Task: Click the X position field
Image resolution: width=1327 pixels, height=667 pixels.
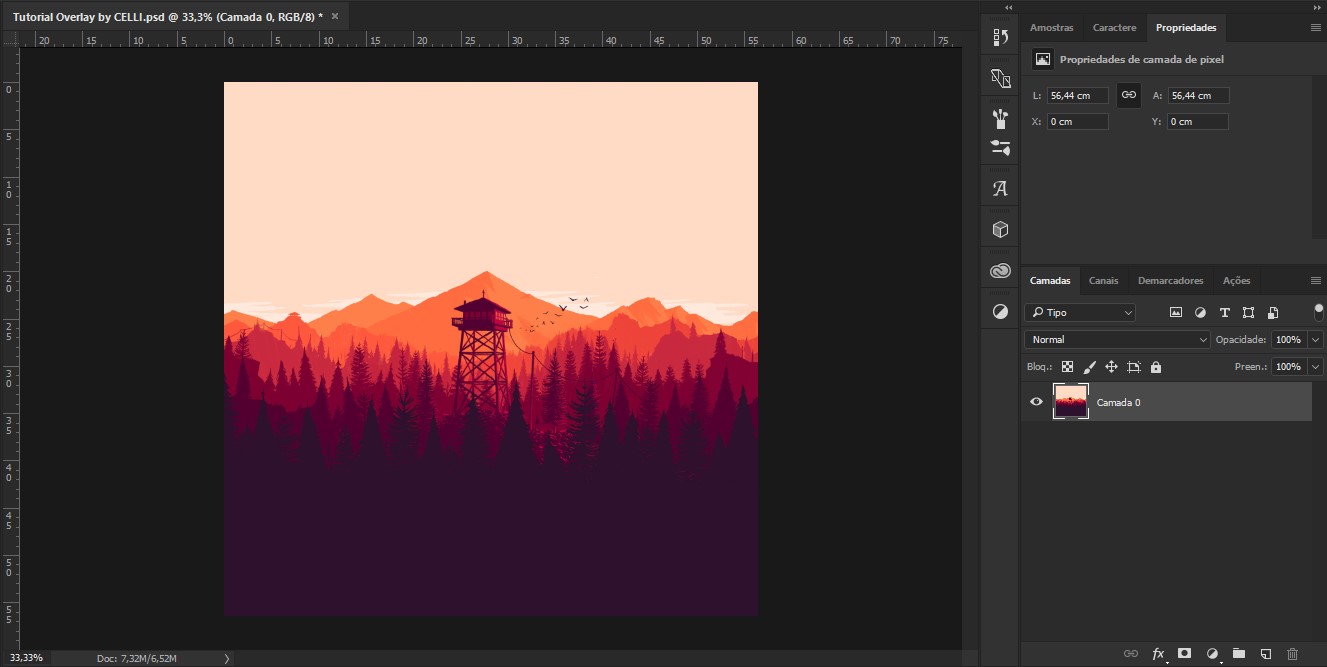Action: point(1078,122)
